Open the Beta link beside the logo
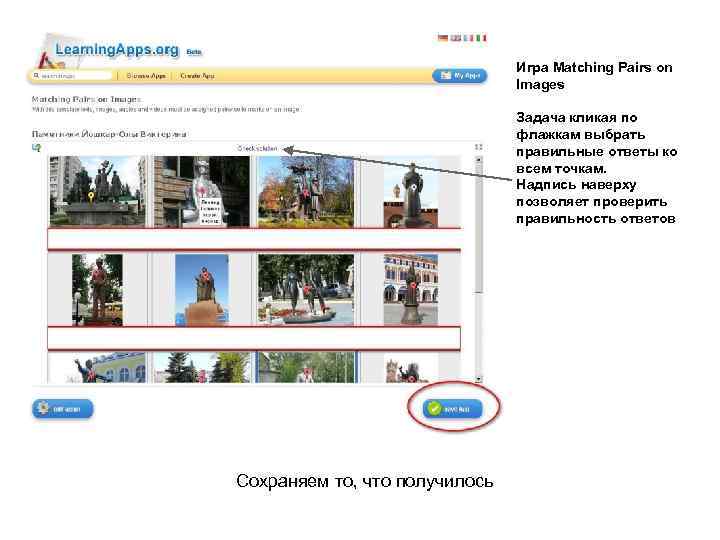Image resolution: width=720 pixels, height=540 pixels. (194, 52)
